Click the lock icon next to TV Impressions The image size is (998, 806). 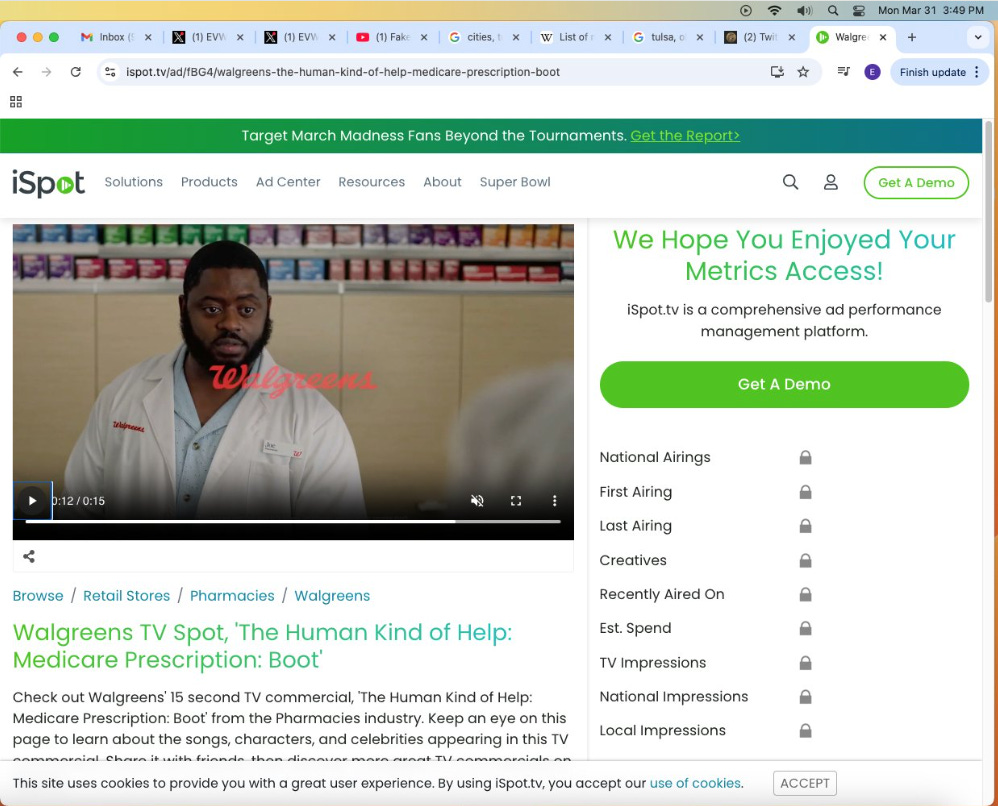click(805, 662)
